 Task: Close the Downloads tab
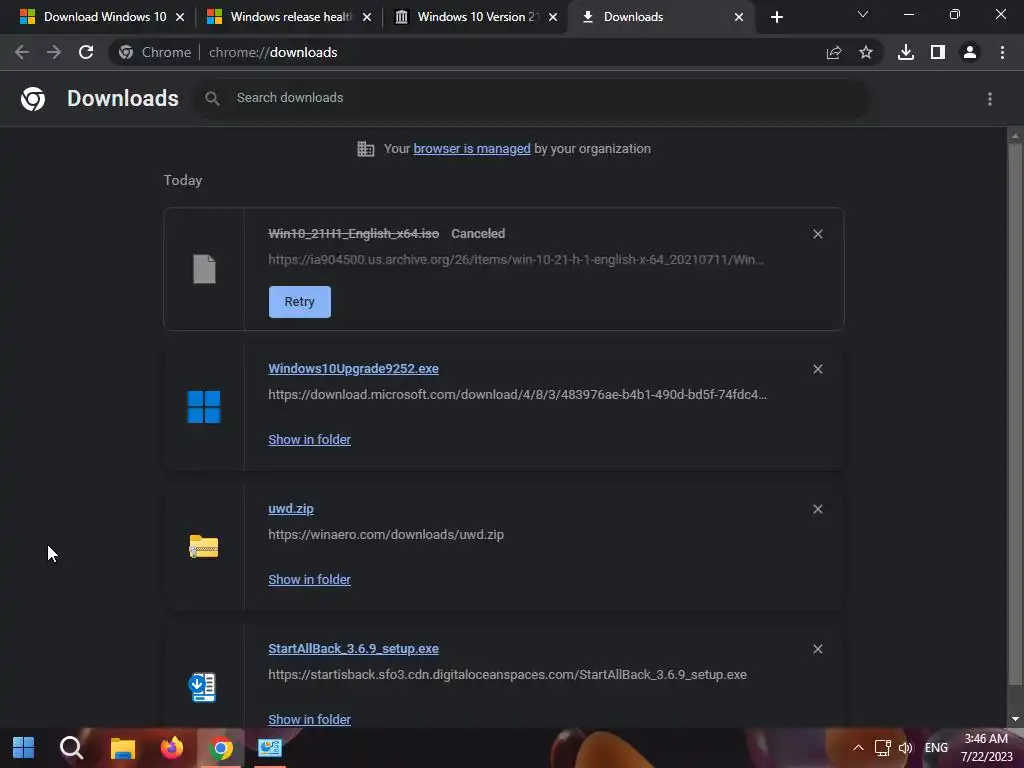point(739,17)
